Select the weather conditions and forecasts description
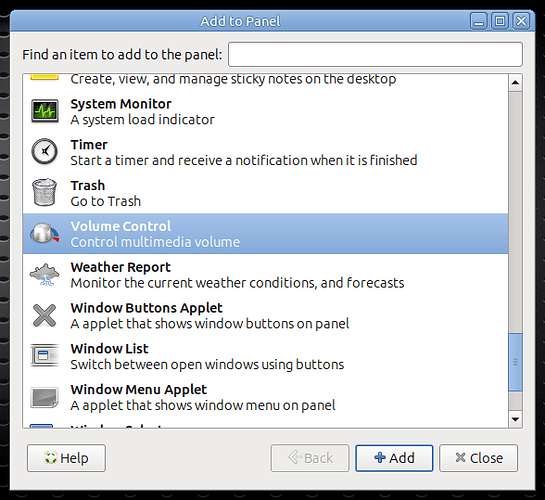Screen dimensions: 545x500 coord(237,283)
